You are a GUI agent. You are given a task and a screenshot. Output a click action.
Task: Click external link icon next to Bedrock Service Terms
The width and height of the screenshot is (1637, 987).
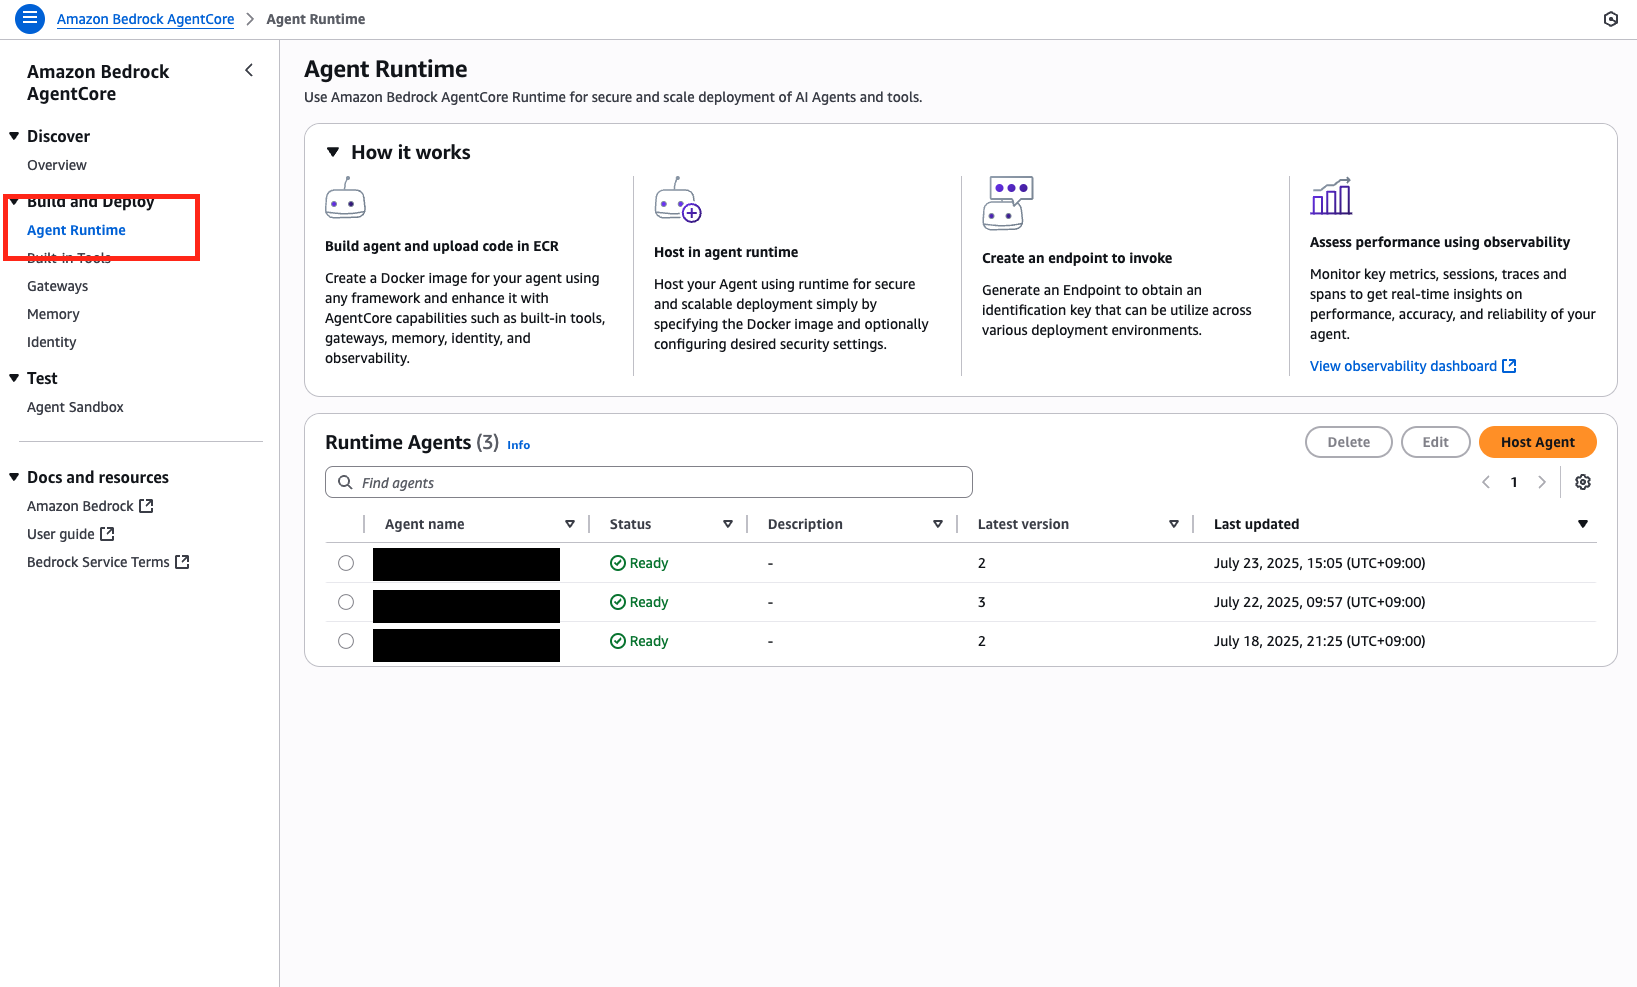182,562
